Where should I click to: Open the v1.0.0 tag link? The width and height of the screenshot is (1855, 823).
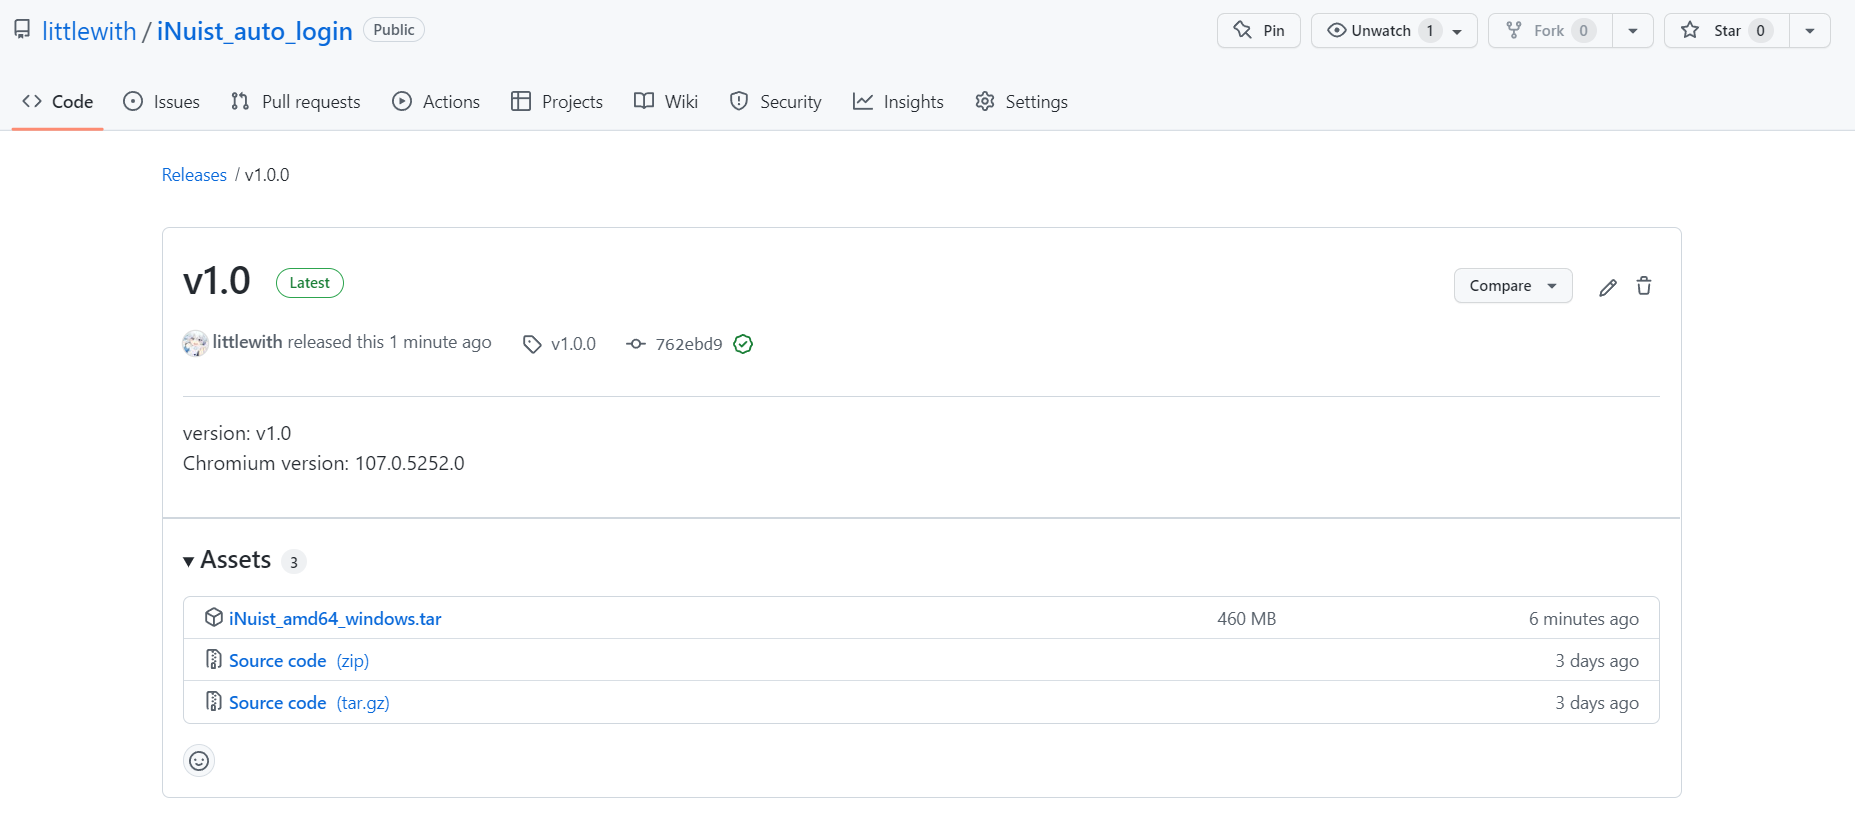(573, 344)
